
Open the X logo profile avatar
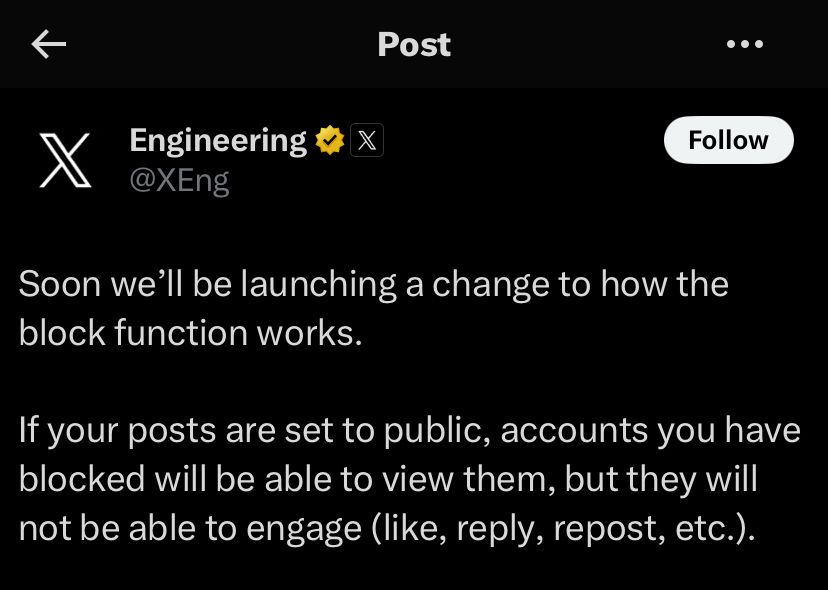[66, 161]
